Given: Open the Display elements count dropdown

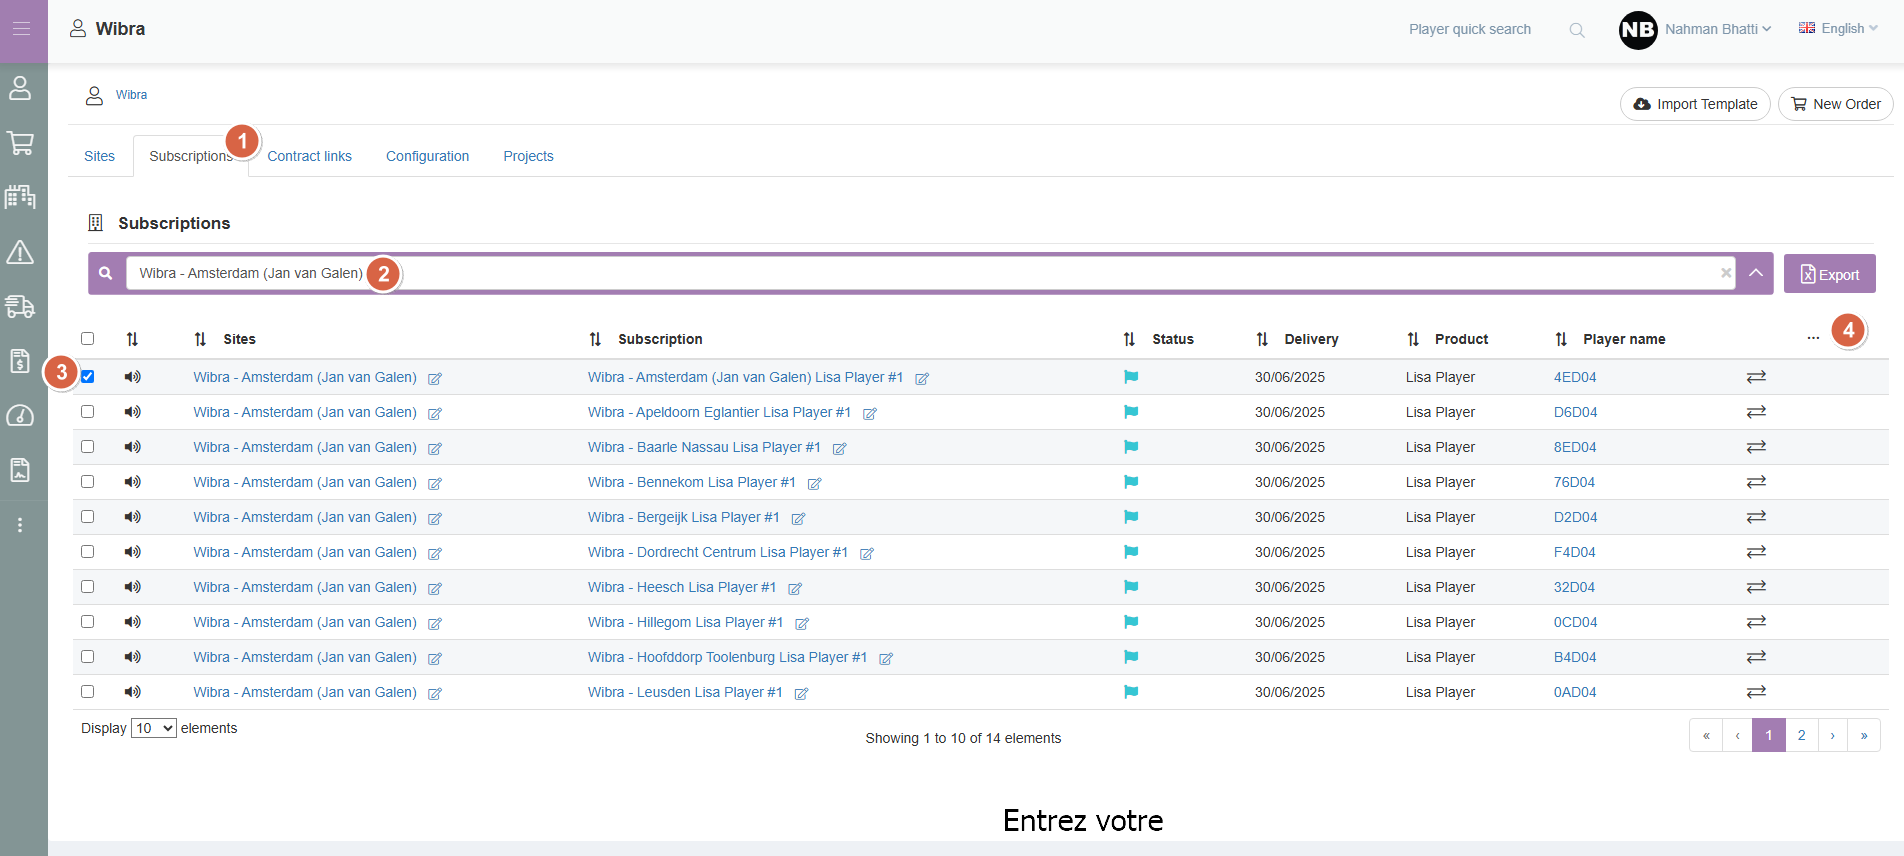Looking at the screenshot, I should click(x=154, y=728).
